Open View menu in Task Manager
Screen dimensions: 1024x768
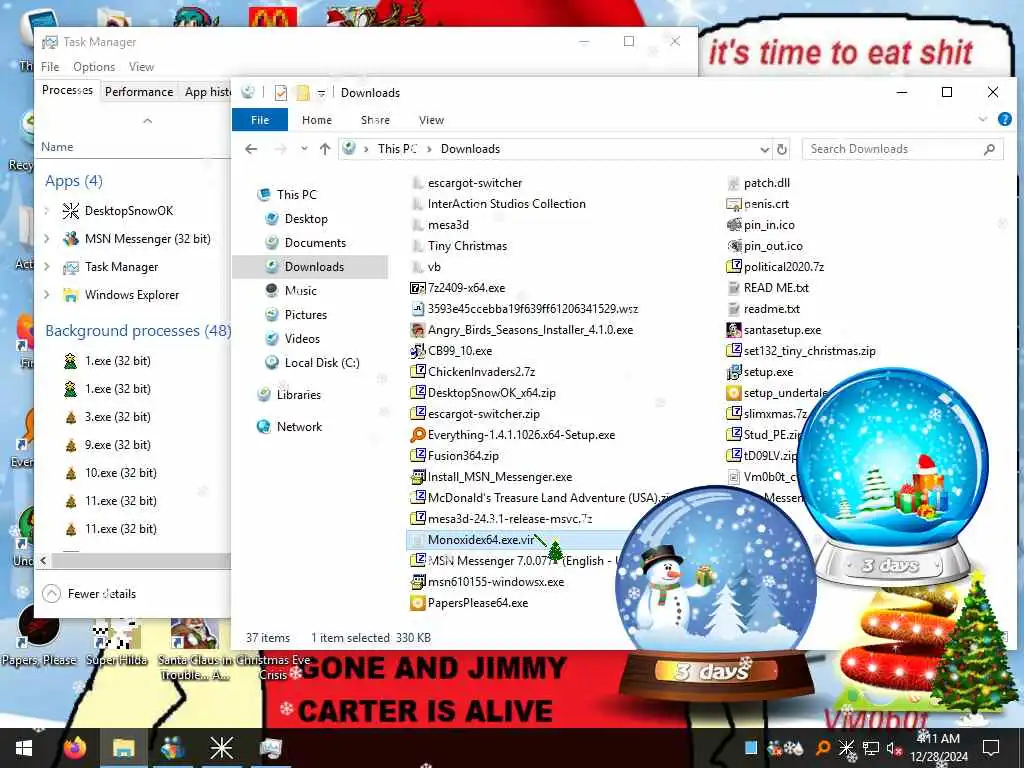point(141,67)
